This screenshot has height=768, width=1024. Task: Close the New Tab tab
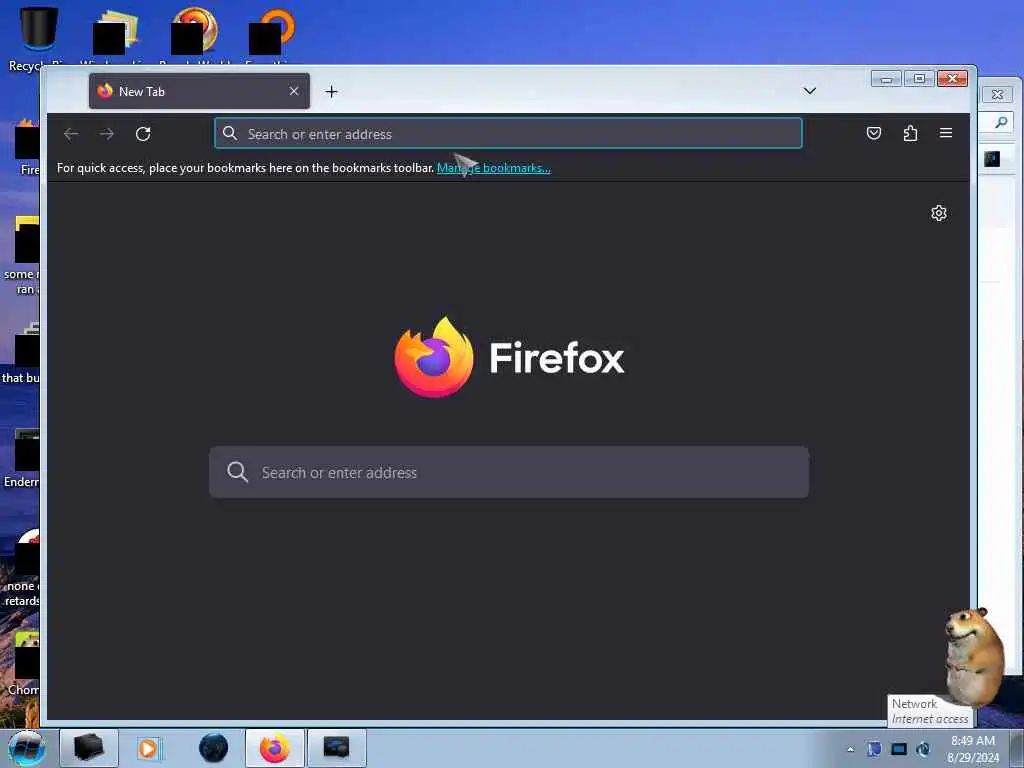click(294, 91)
